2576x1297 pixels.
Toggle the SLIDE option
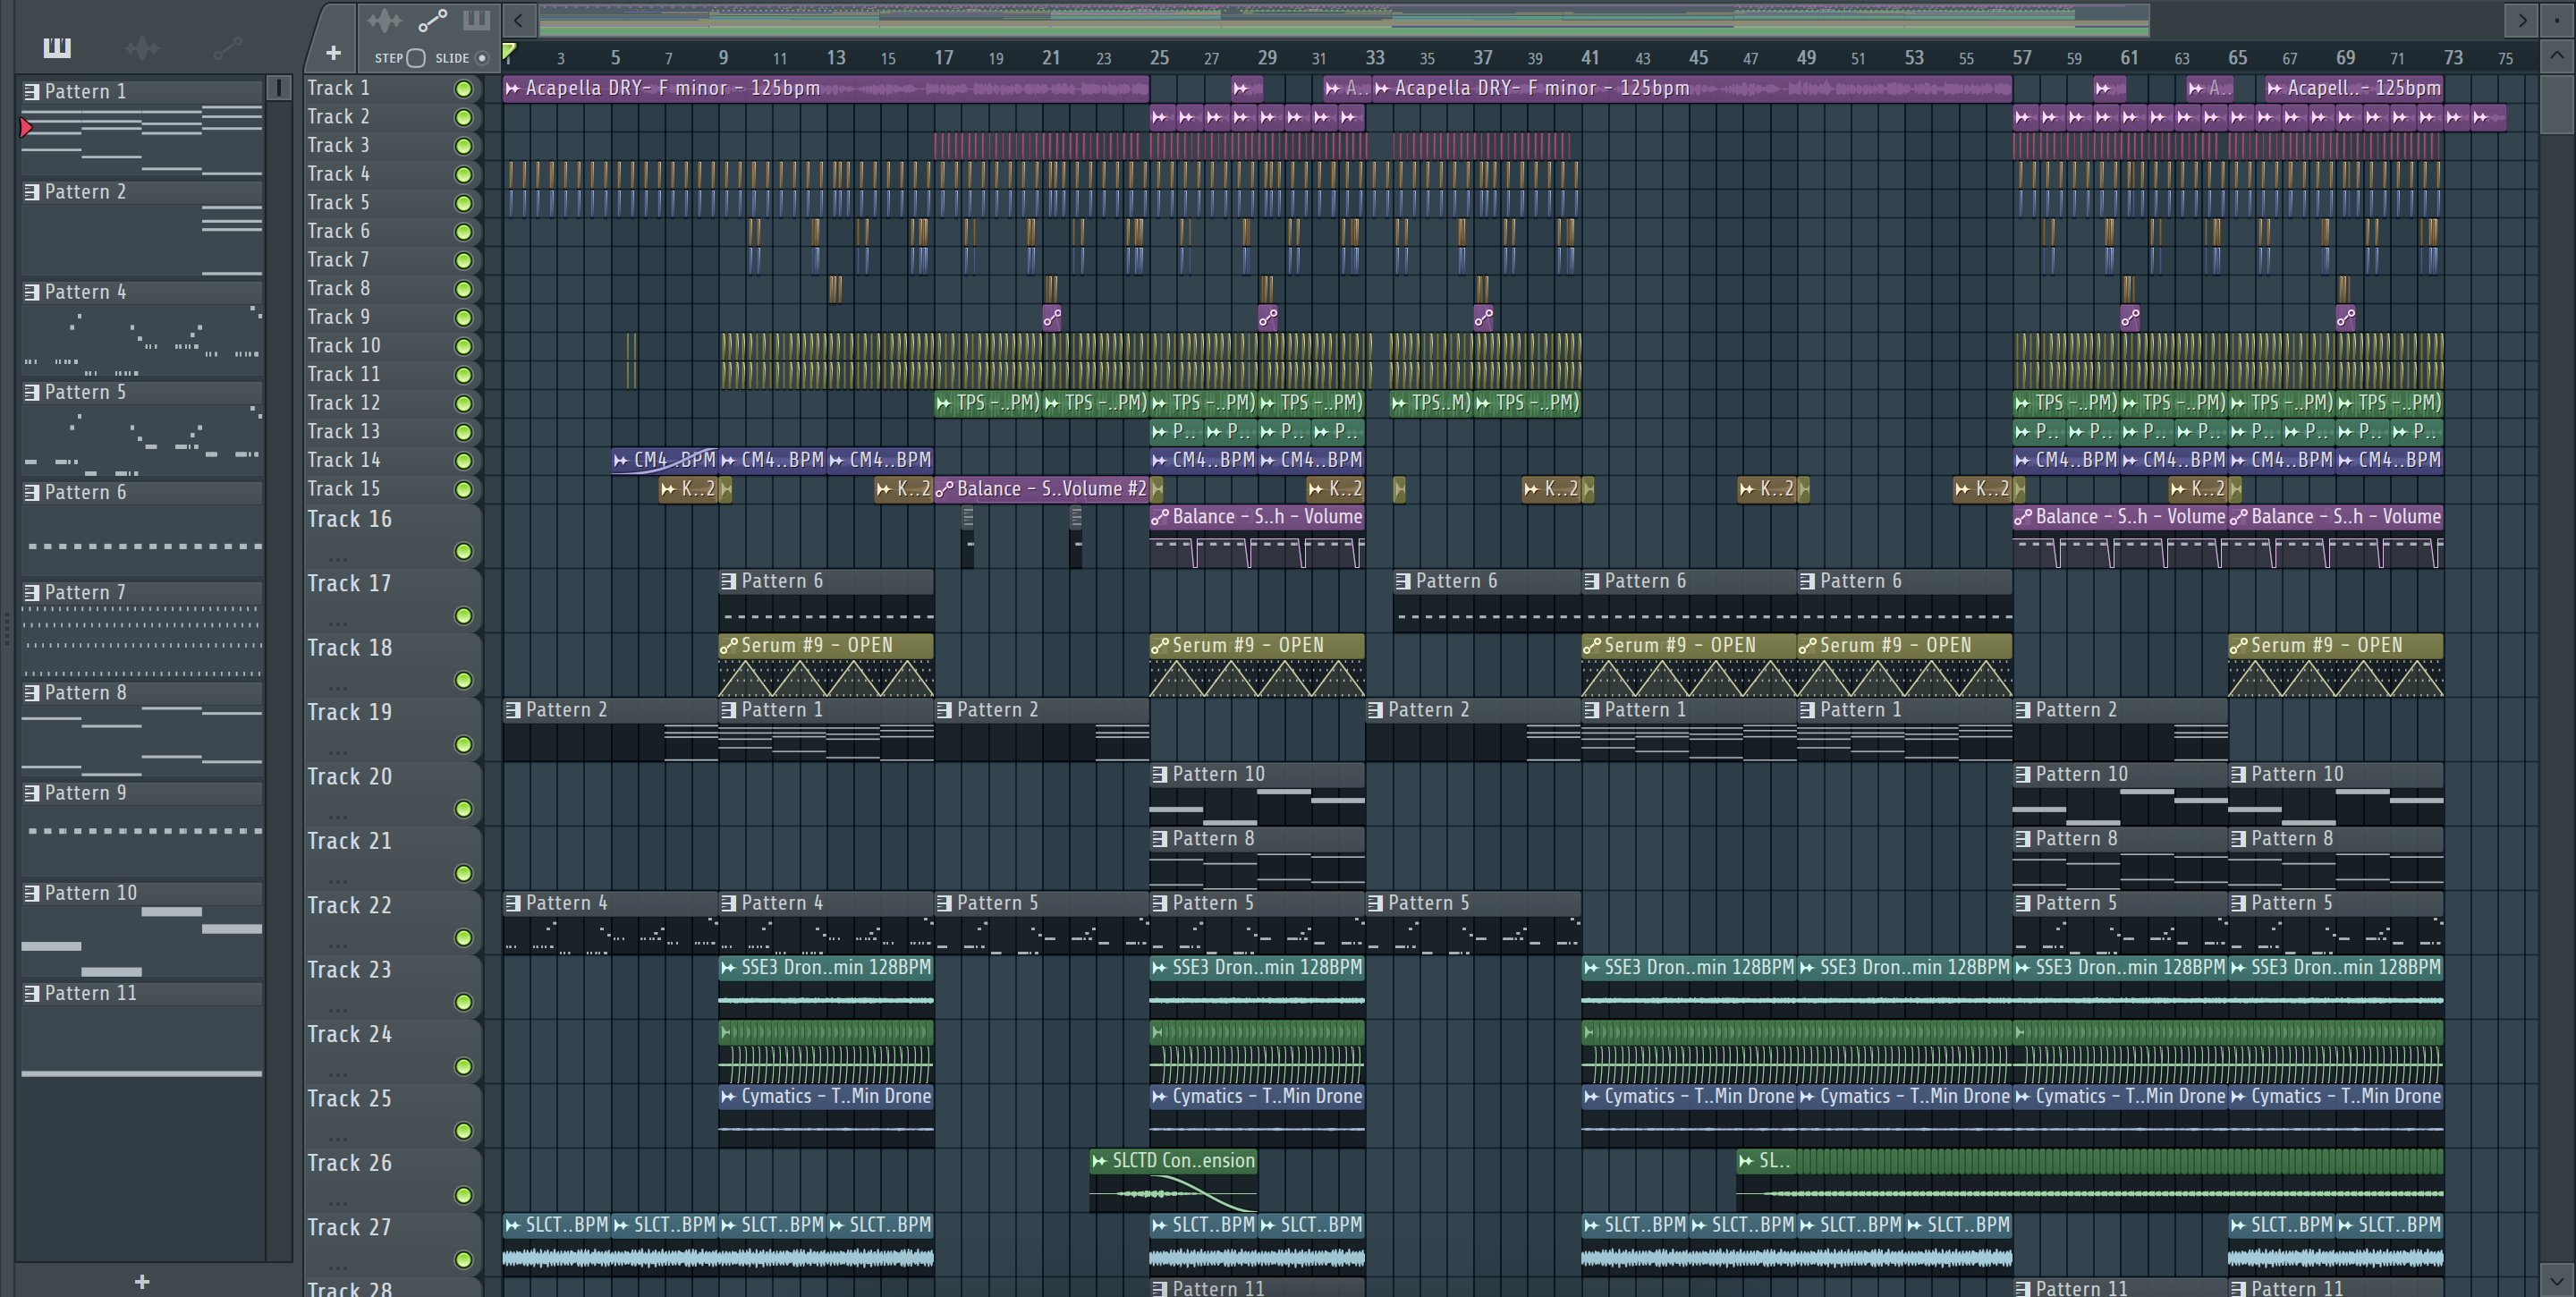482,58
